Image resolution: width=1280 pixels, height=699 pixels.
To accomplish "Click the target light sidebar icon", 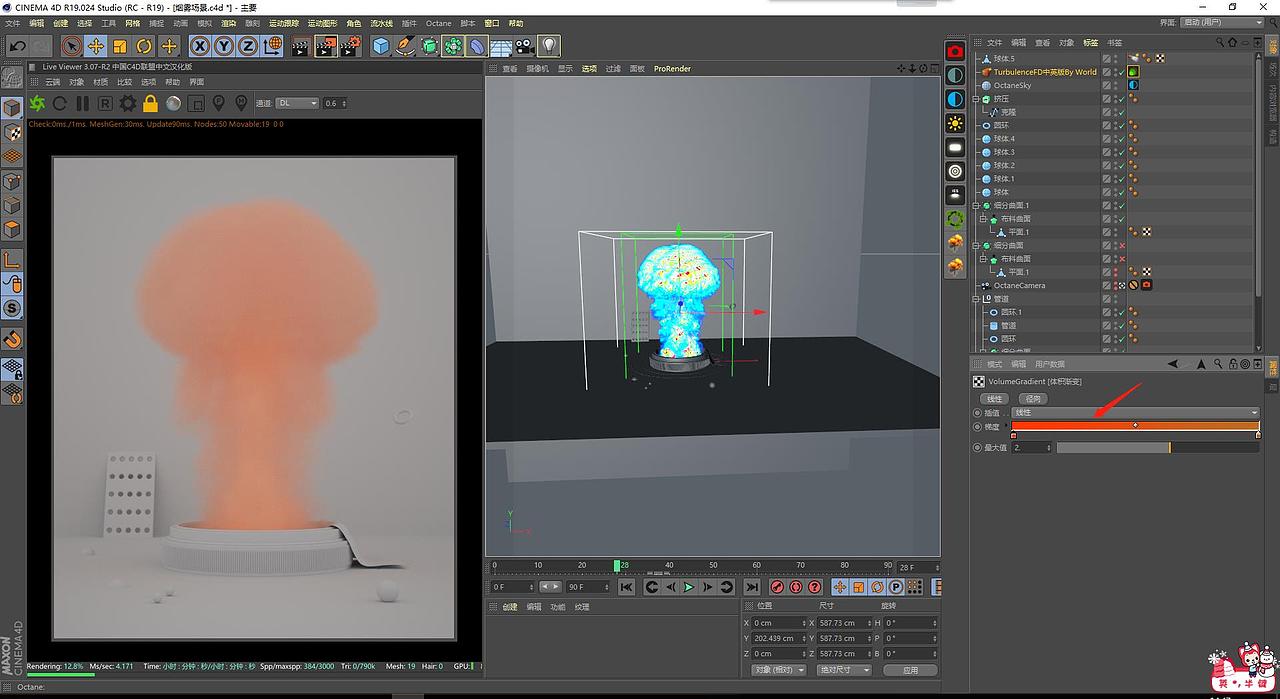I will tap(955, 171).
